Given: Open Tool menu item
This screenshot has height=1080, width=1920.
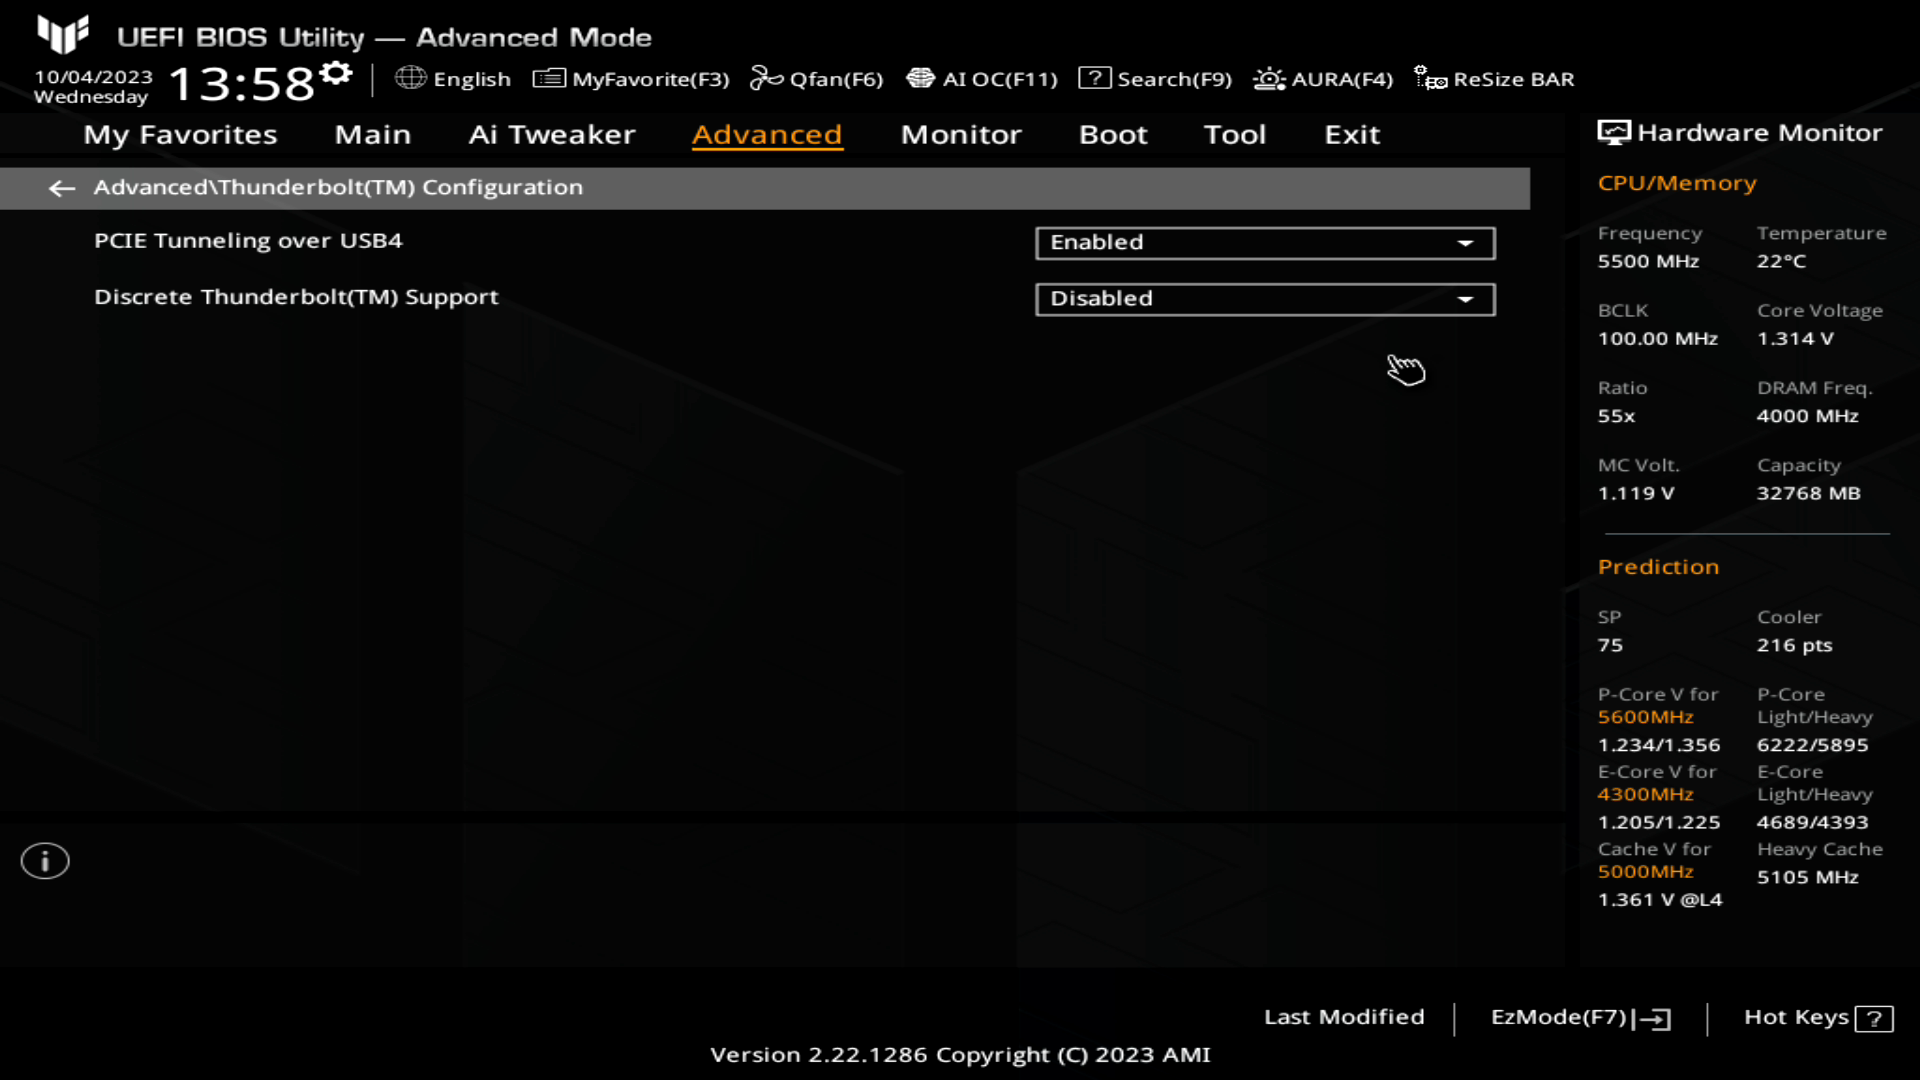Looking at the screenshot, I should click(1234, 135).
